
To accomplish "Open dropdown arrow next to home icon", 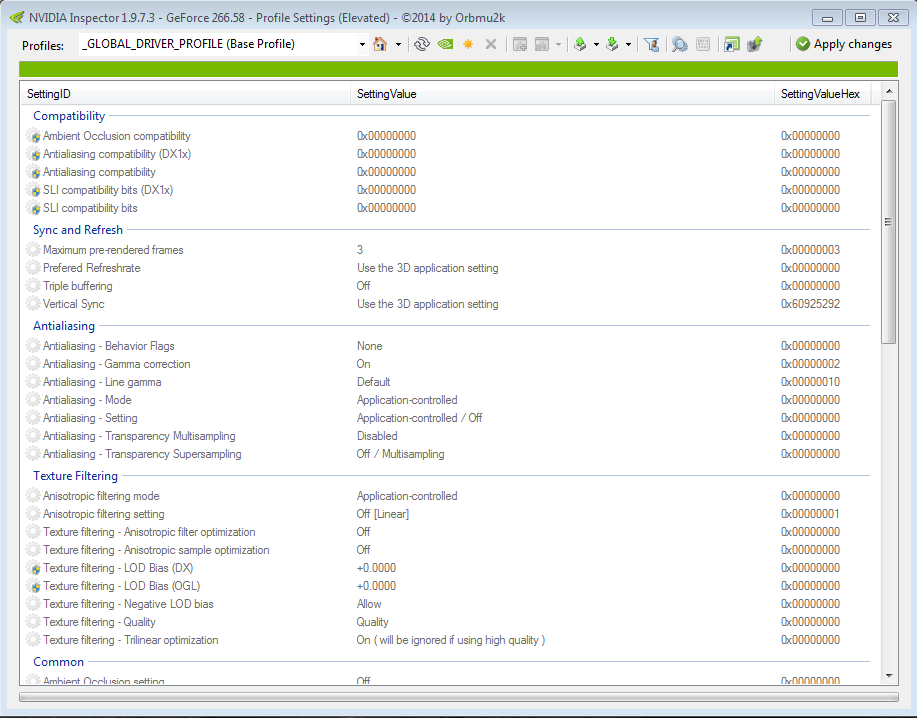I will [398, 44].
